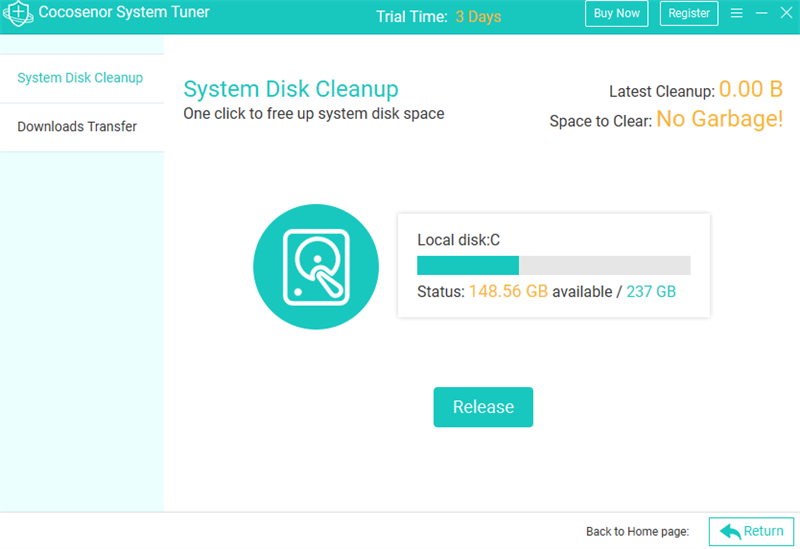Click the Local disk:C label
The height and width of the screenshot is (549, 800).
[x=458, y=240]
